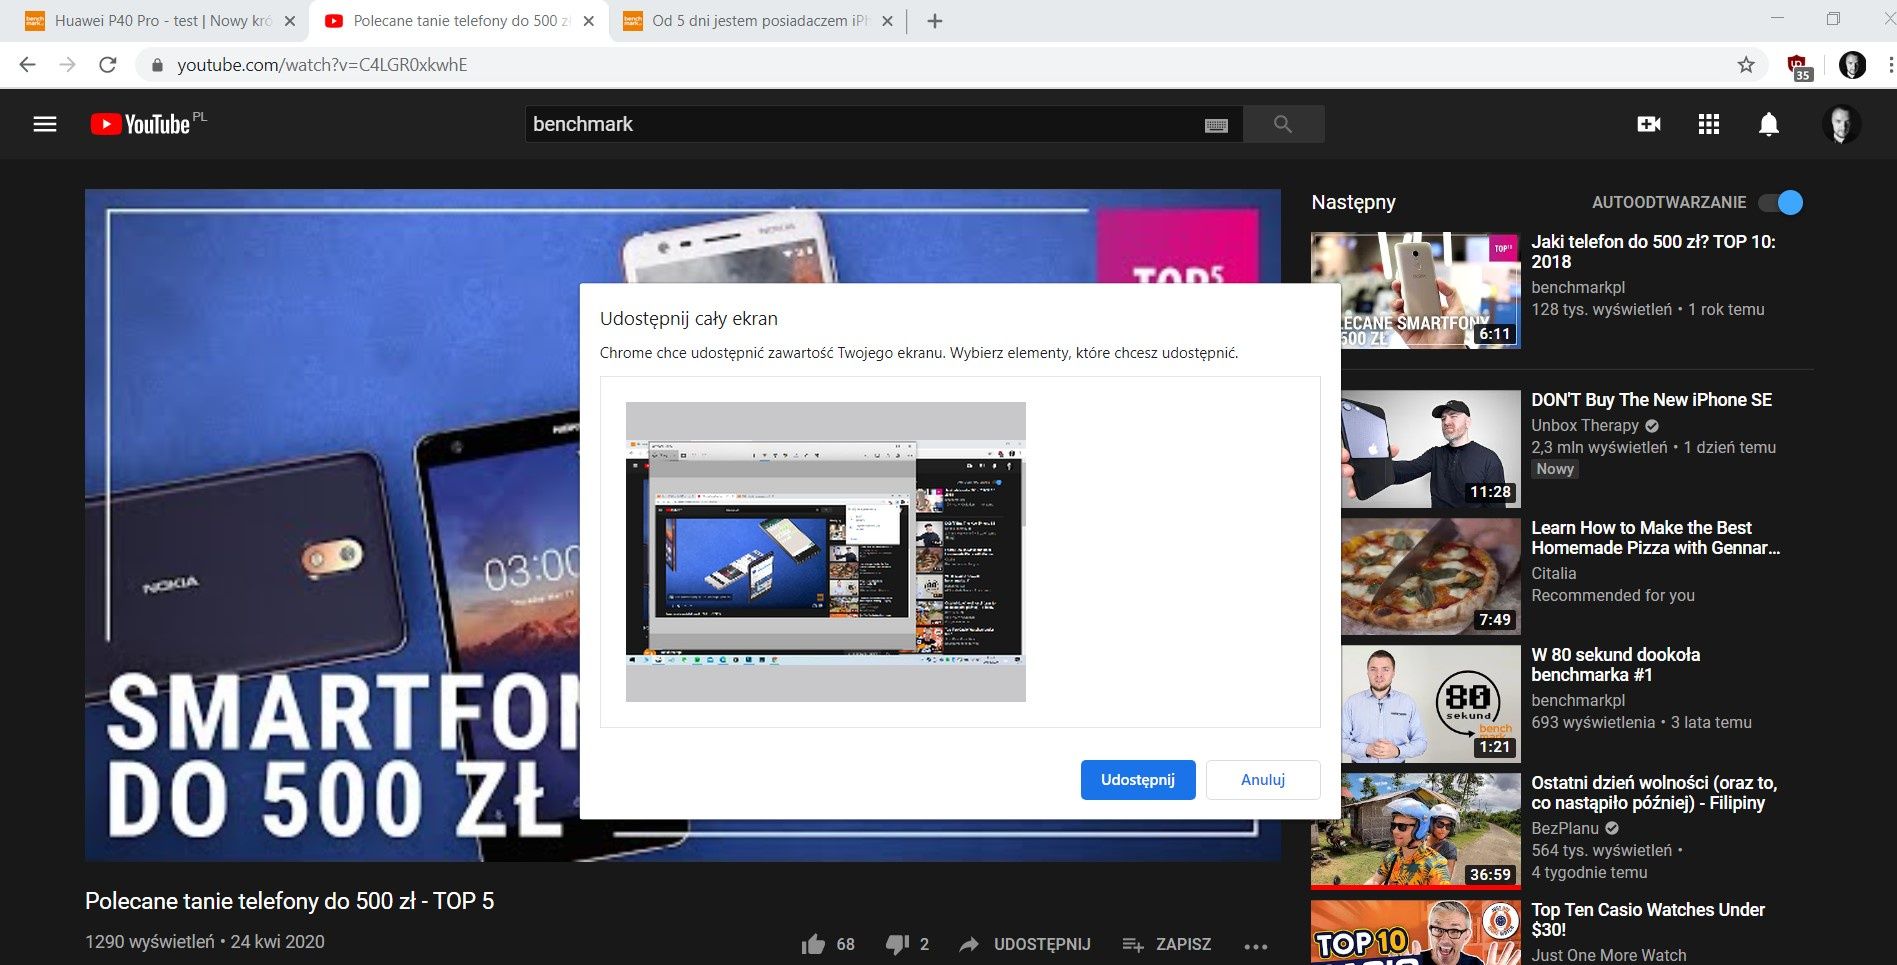Open Top Ten Casio Watches thumbnail
The width and height of the screenshot is (1897, 965).
pos(1416,933)
